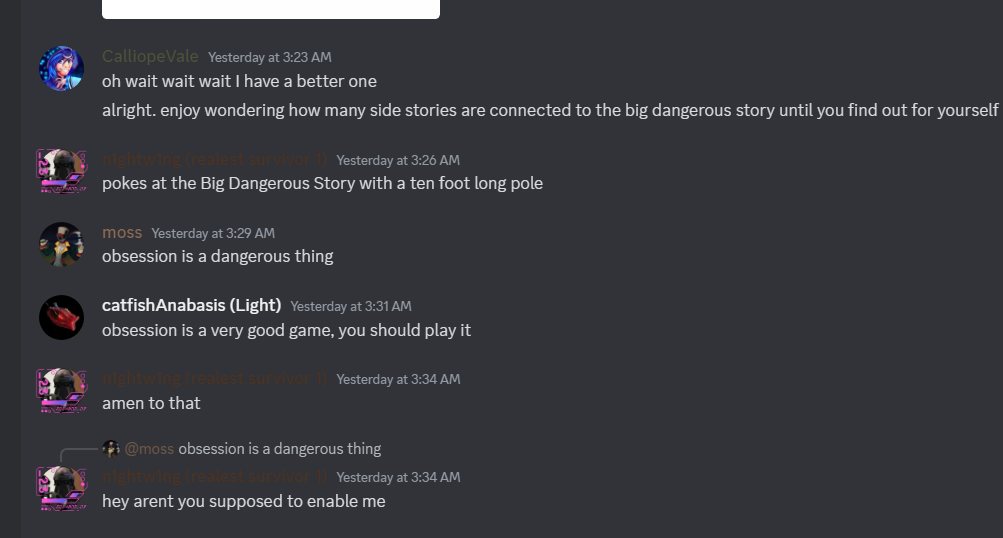Click nightwing's avatar beside pole message

[61, 171]
